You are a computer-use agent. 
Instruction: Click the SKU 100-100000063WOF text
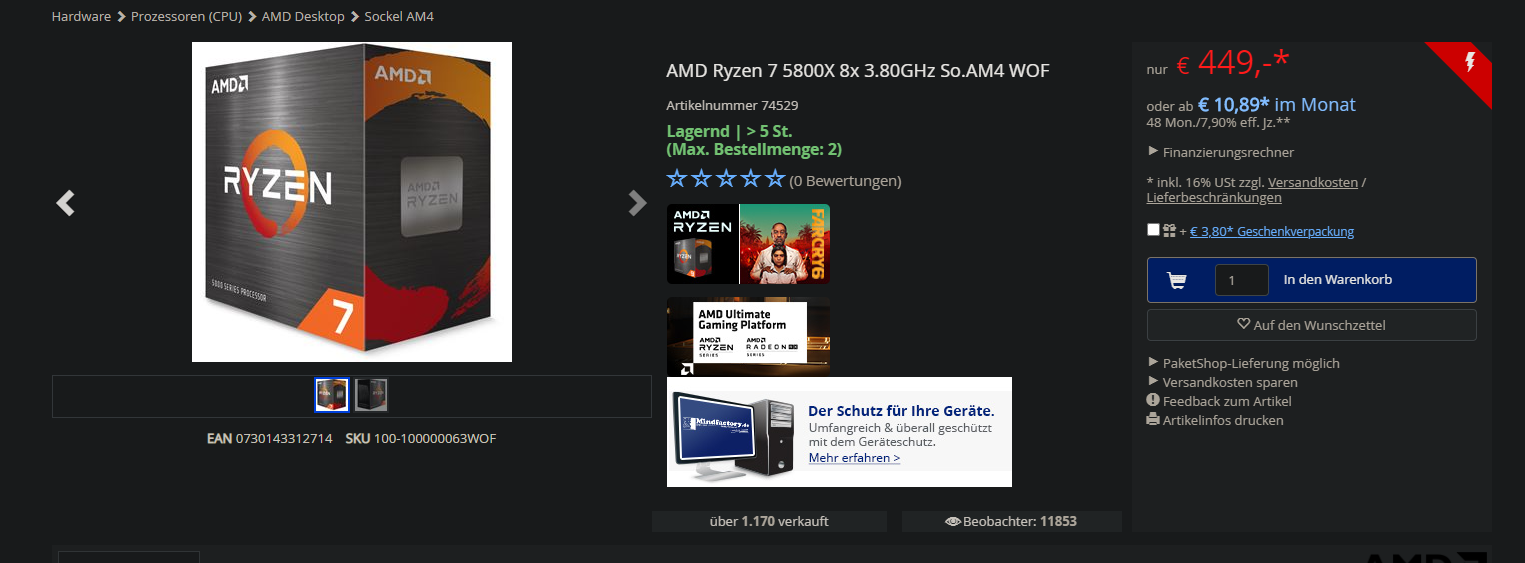(x=421, y=438)
